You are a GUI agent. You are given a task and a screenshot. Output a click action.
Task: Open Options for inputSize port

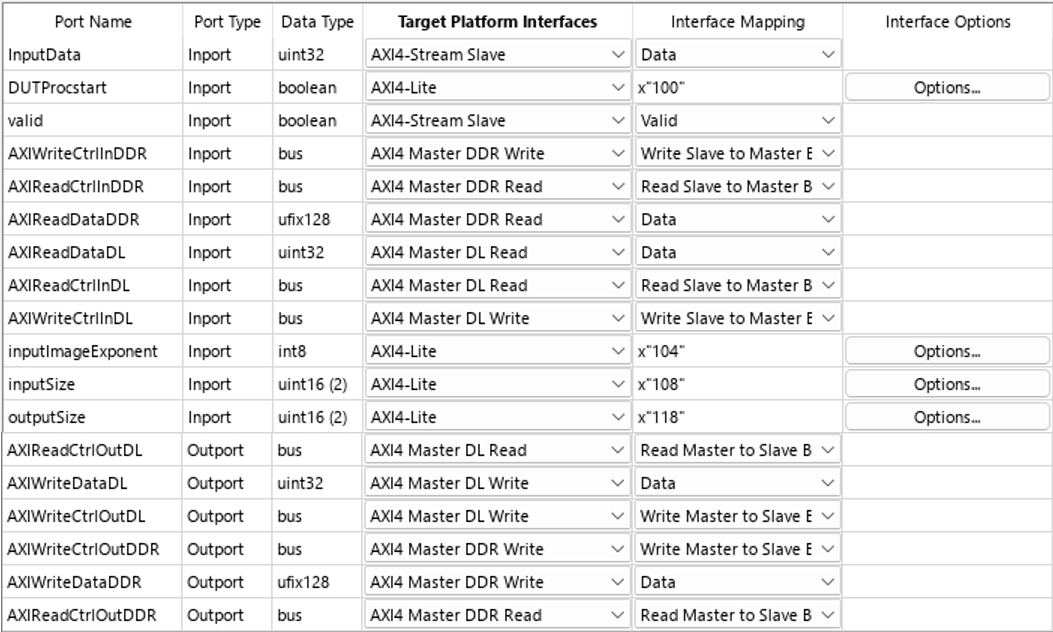click(x=947, y=385)
